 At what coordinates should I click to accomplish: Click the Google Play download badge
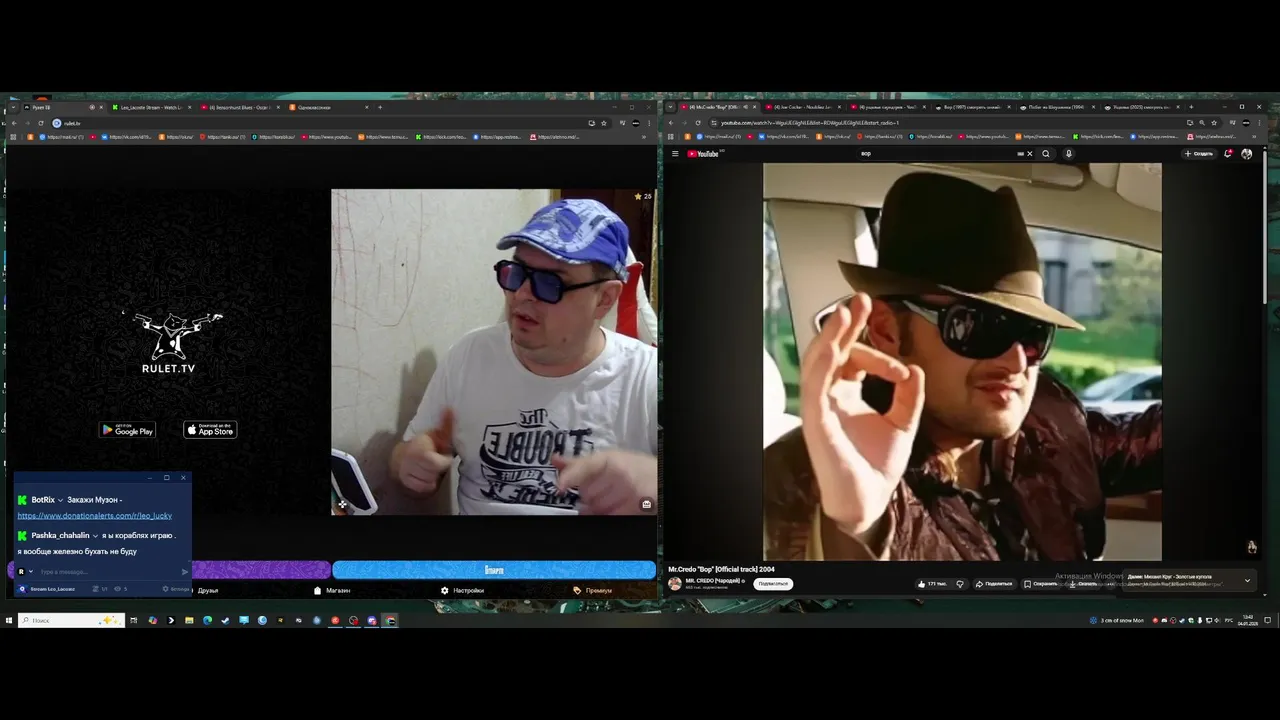(128, 430)
